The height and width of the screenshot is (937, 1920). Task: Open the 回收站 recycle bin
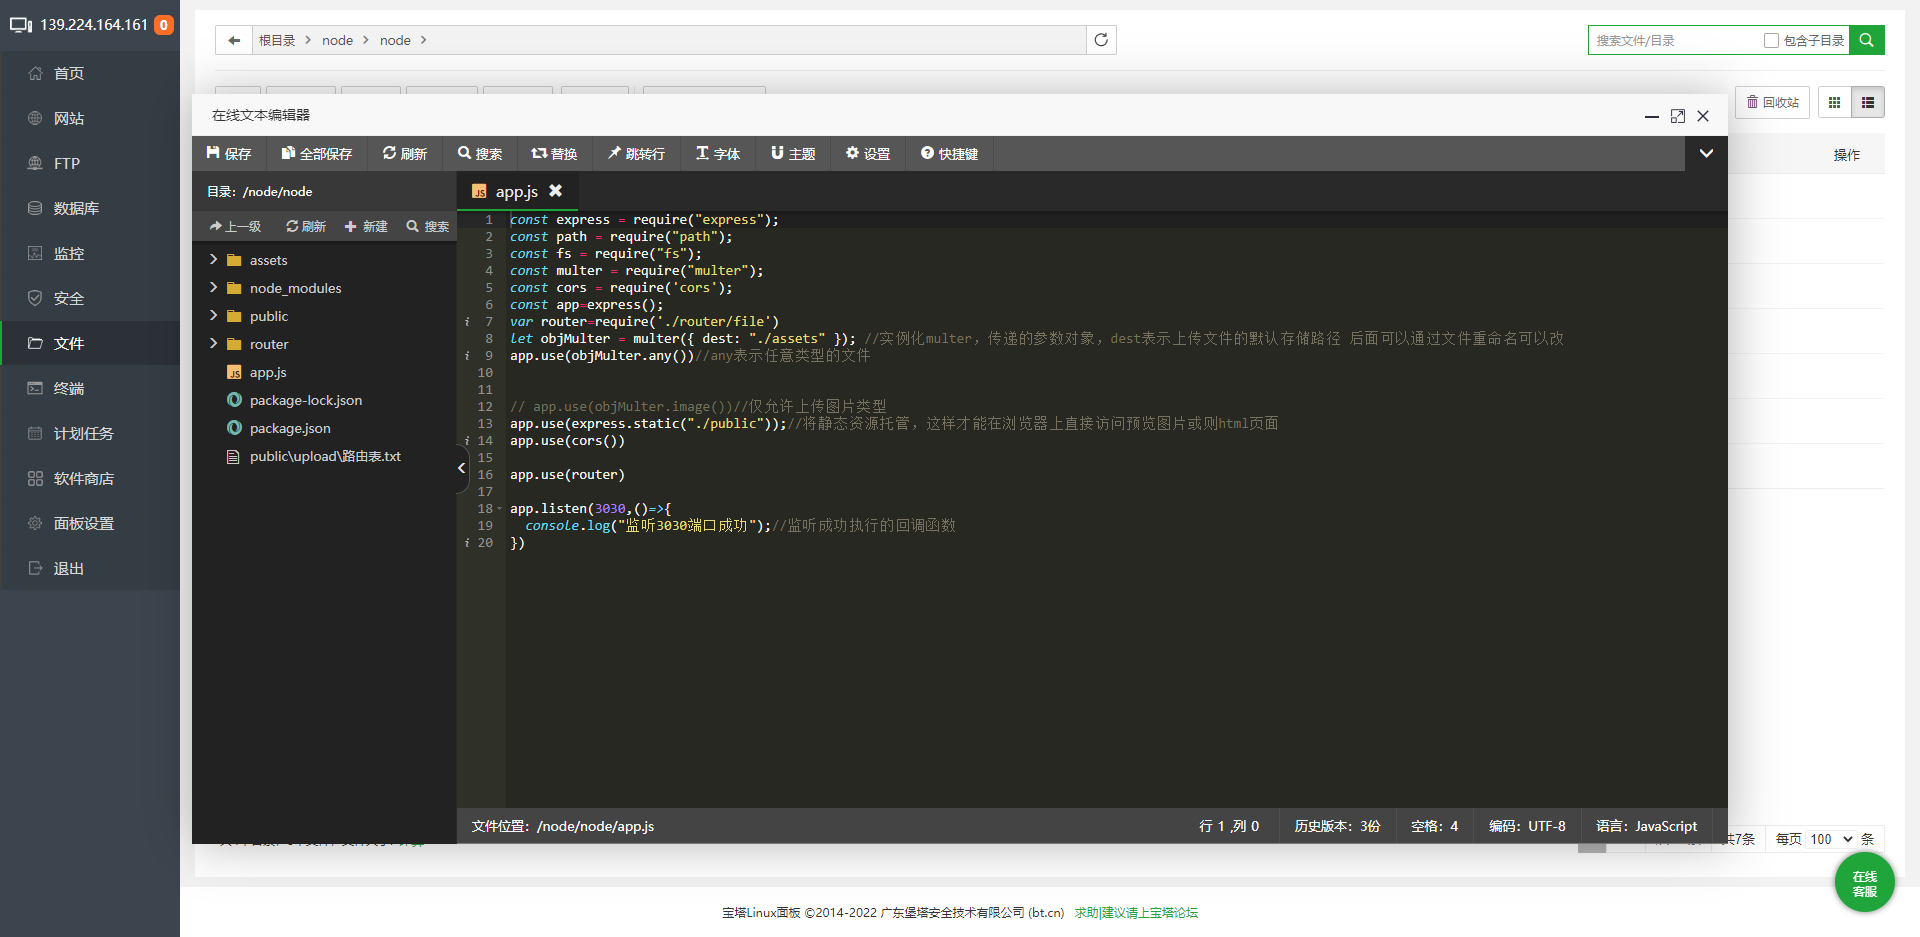pos(1772,102)
